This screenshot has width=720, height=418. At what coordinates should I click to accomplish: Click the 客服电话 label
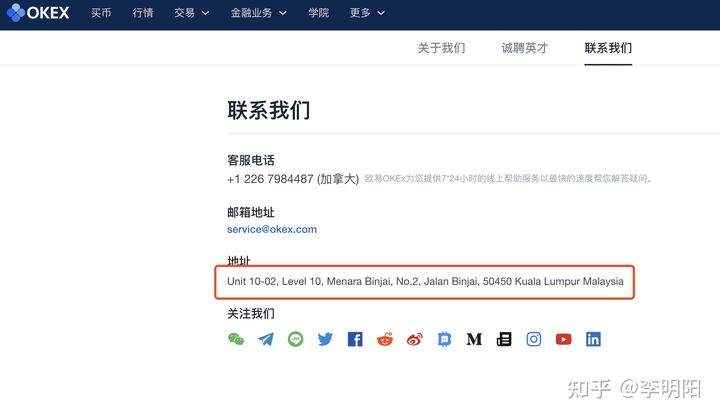click(251, 160)
